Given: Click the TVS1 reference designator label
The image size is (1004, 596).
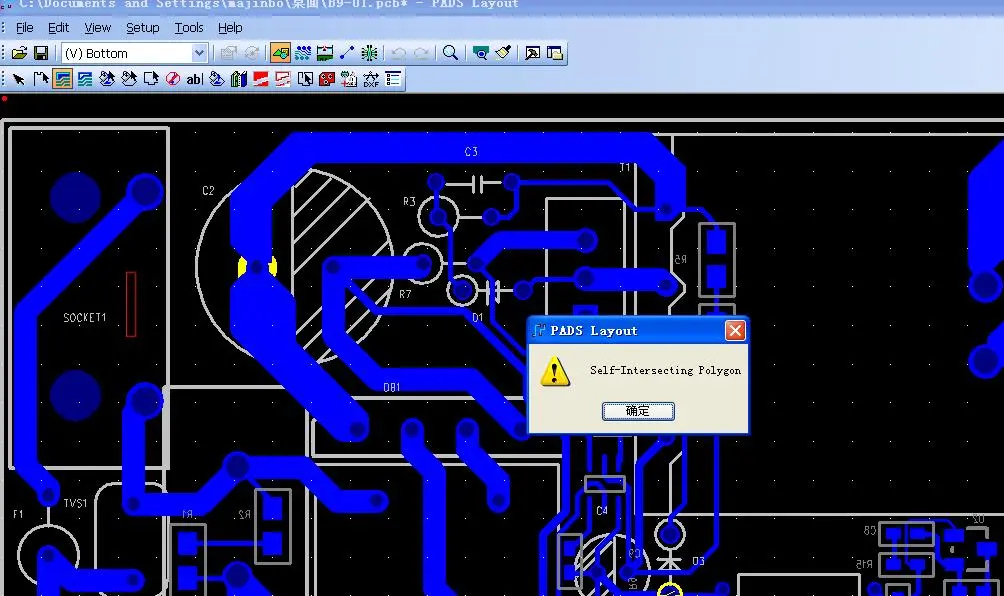Looking at the screenshot, I should click(x=76, y=503).
